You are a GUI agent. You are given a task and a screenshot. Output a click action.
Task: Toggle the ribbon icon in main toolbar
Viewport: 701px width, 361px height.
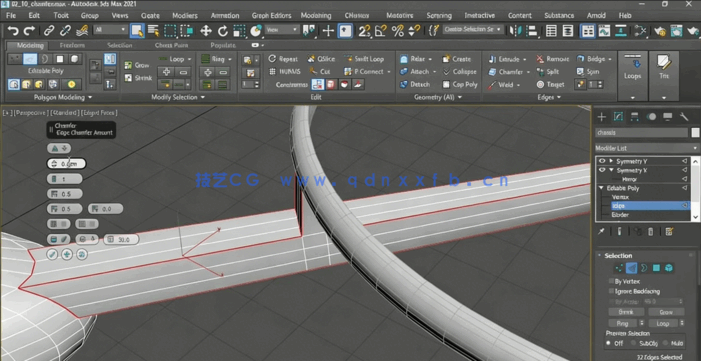click(587, 31)
